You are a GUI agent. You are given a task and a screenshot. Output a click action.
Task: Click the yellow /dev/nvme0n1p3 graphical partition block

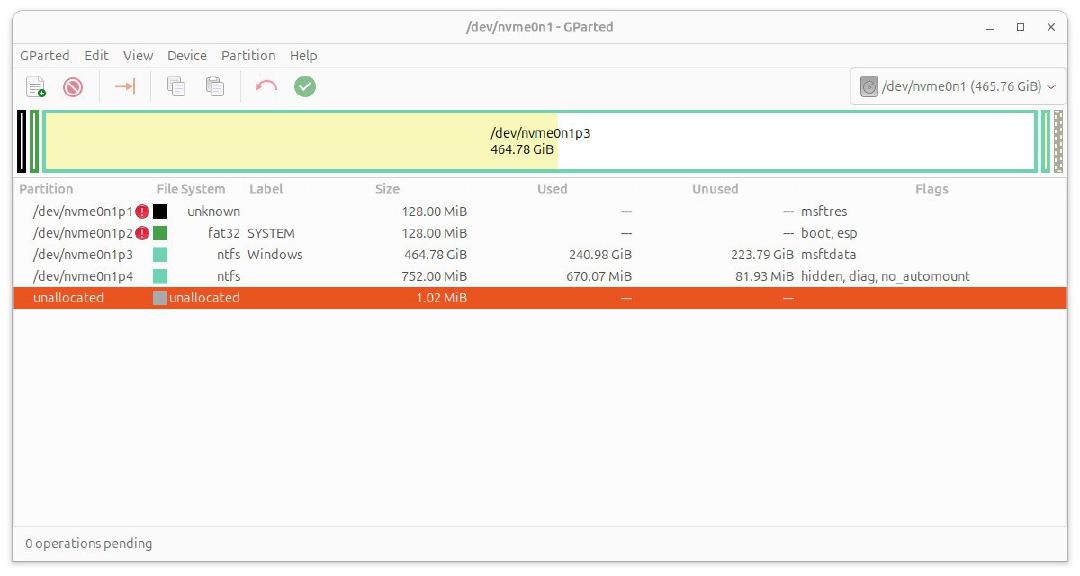[x=540, y=140]
